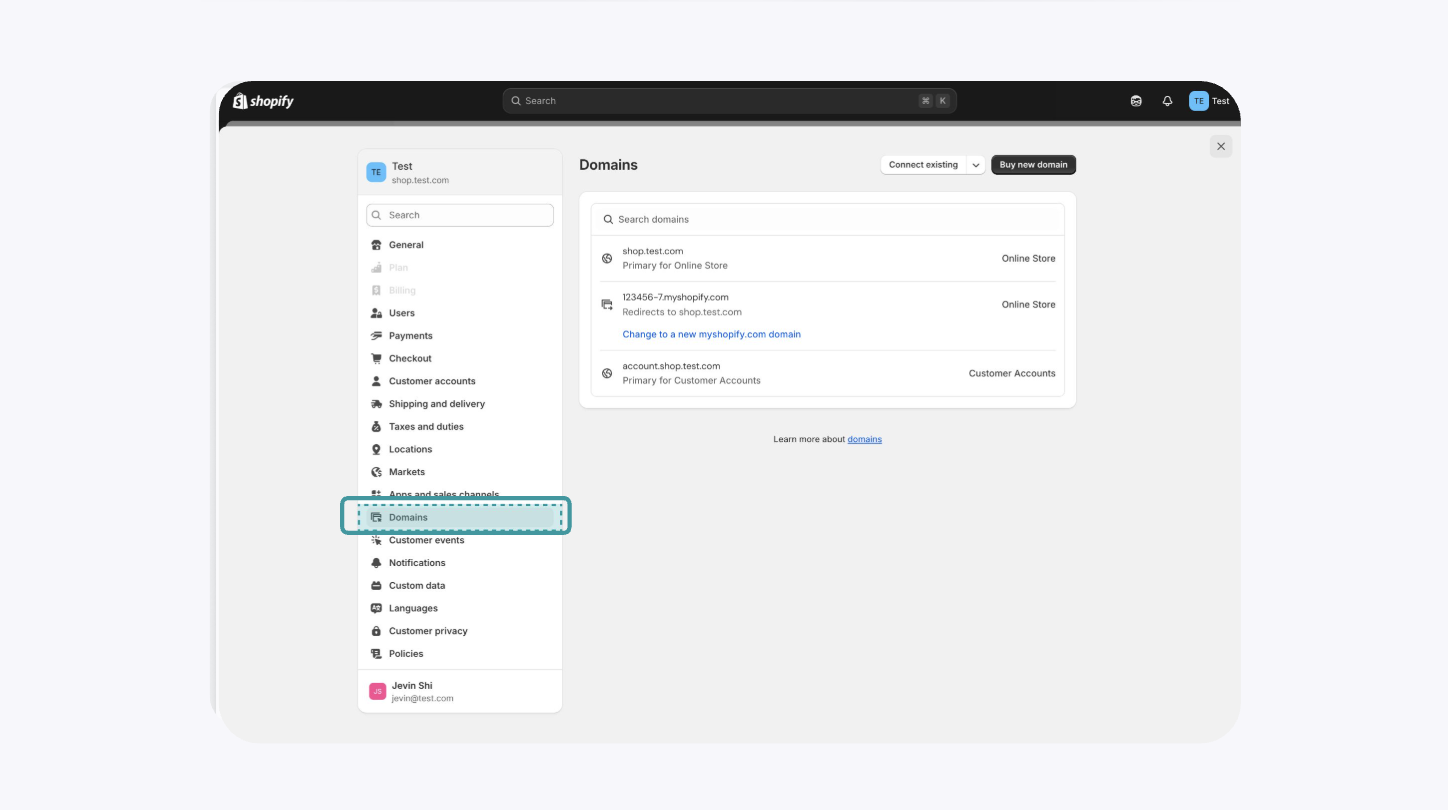Click the Shopify logo in top bar
The height and width of the screenshot is (810, 1448).
(x=263, y=101)
